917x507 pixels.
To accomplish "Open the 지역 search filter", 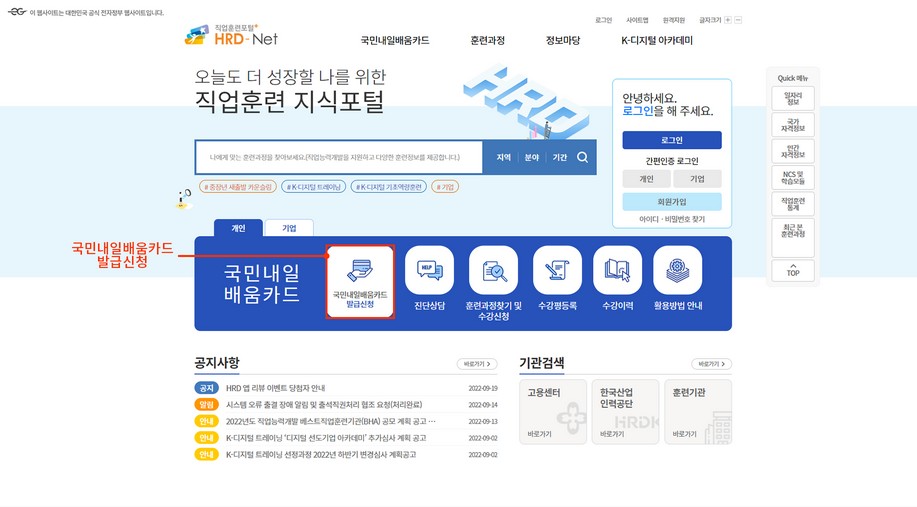I will click(x=504, y=157).
